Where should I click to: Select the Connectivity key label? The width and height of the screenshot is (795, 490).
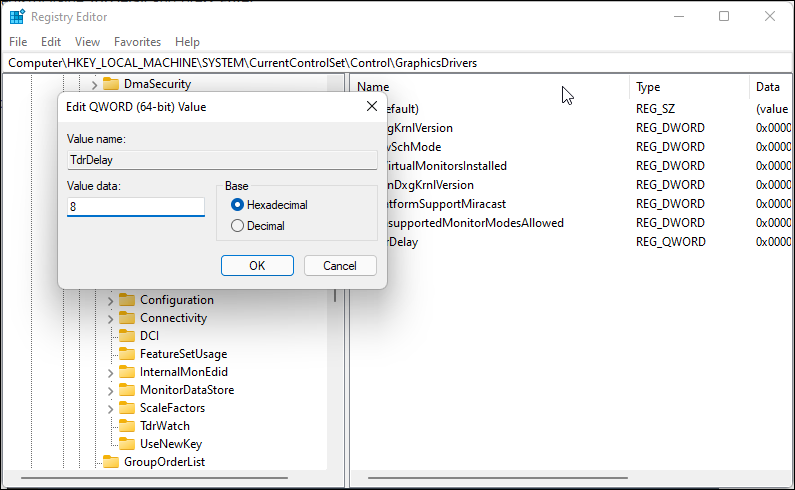pos(173,318)
